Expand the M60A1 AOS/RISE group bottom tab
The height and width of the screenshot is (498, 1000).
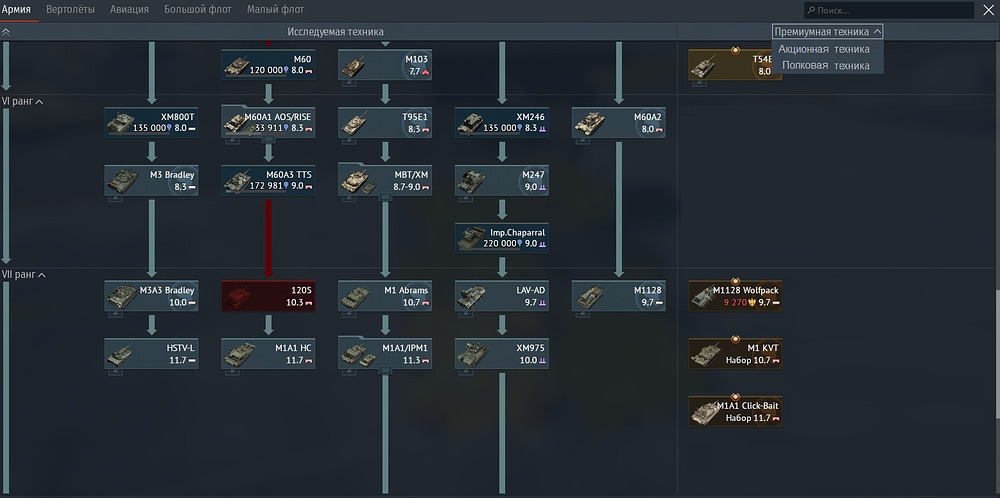tap(268, 140)
